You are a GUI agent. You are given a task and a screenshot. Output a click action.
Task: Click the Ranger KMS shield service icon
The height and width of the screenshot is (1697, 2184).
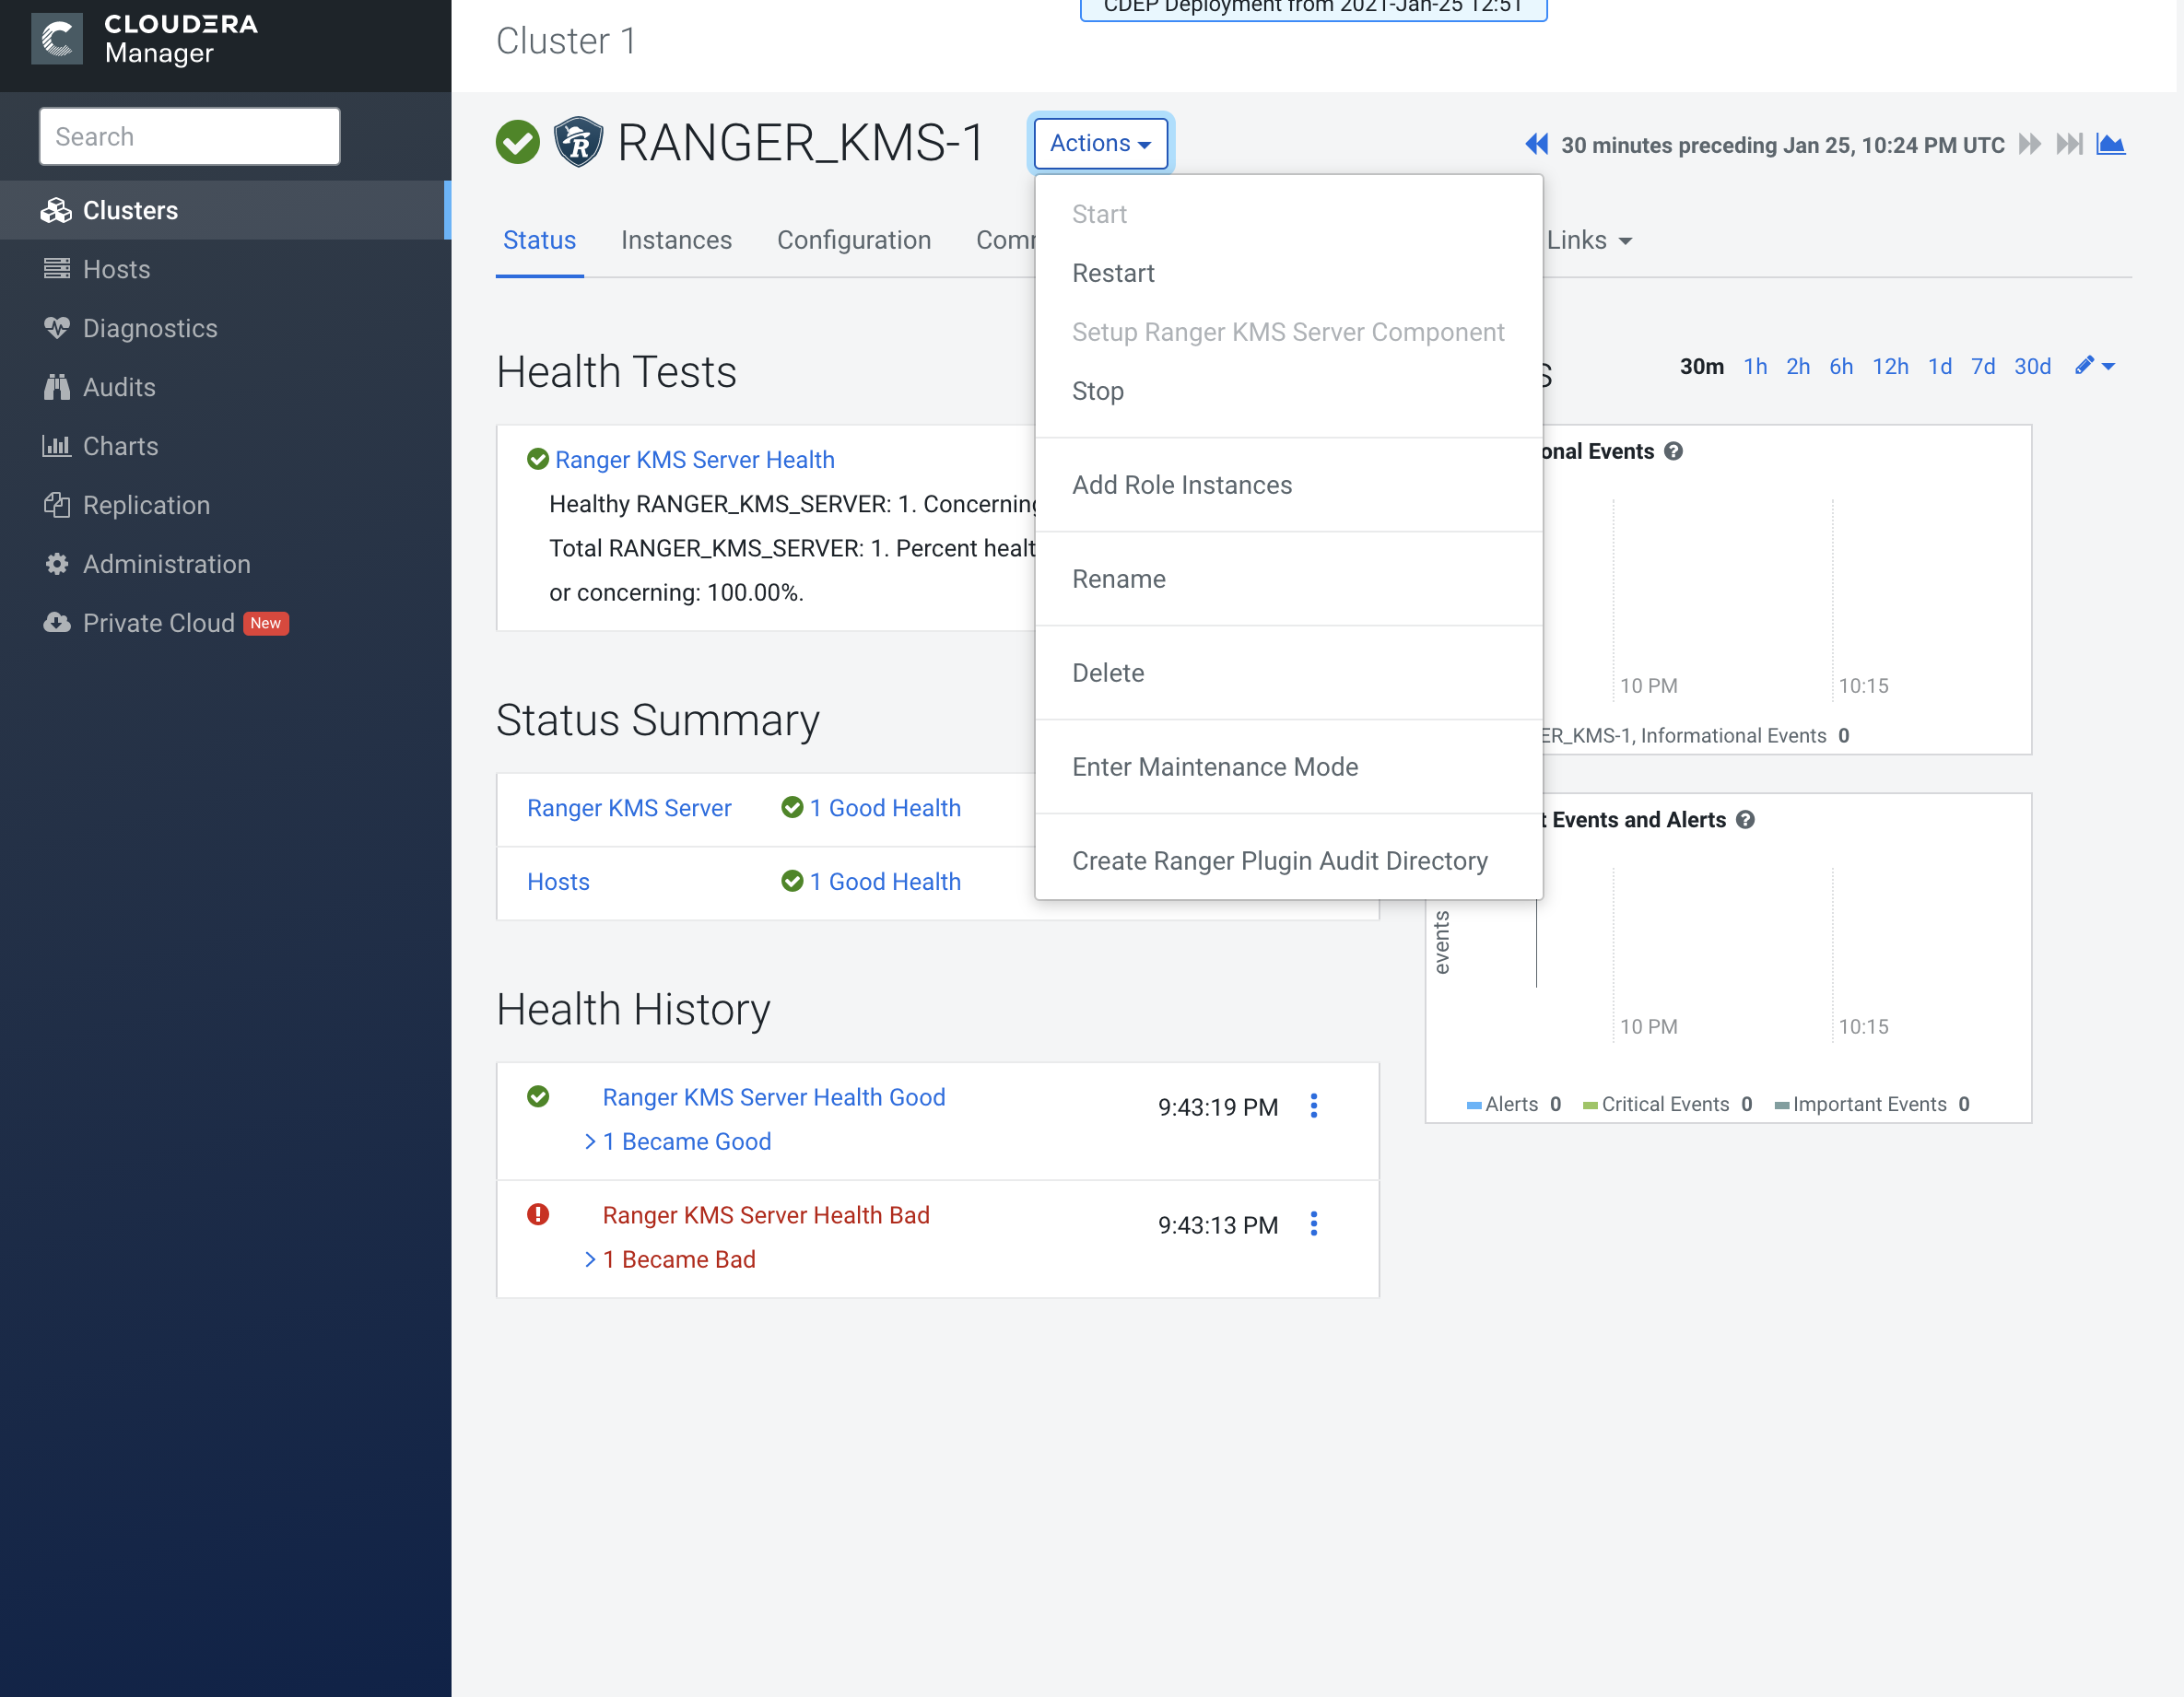coord(578,142)
